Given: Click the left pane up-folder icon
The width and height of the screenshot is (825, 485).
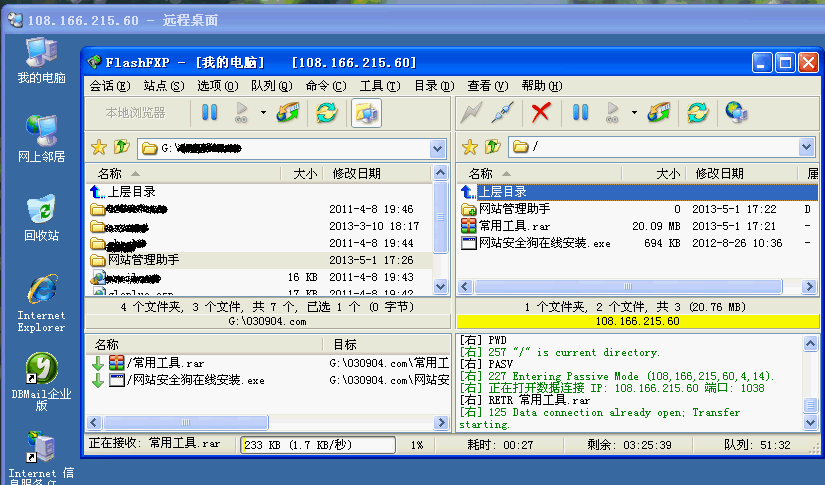Looking at the screenshot, I should pyautogui.click(x=122, y=147).
